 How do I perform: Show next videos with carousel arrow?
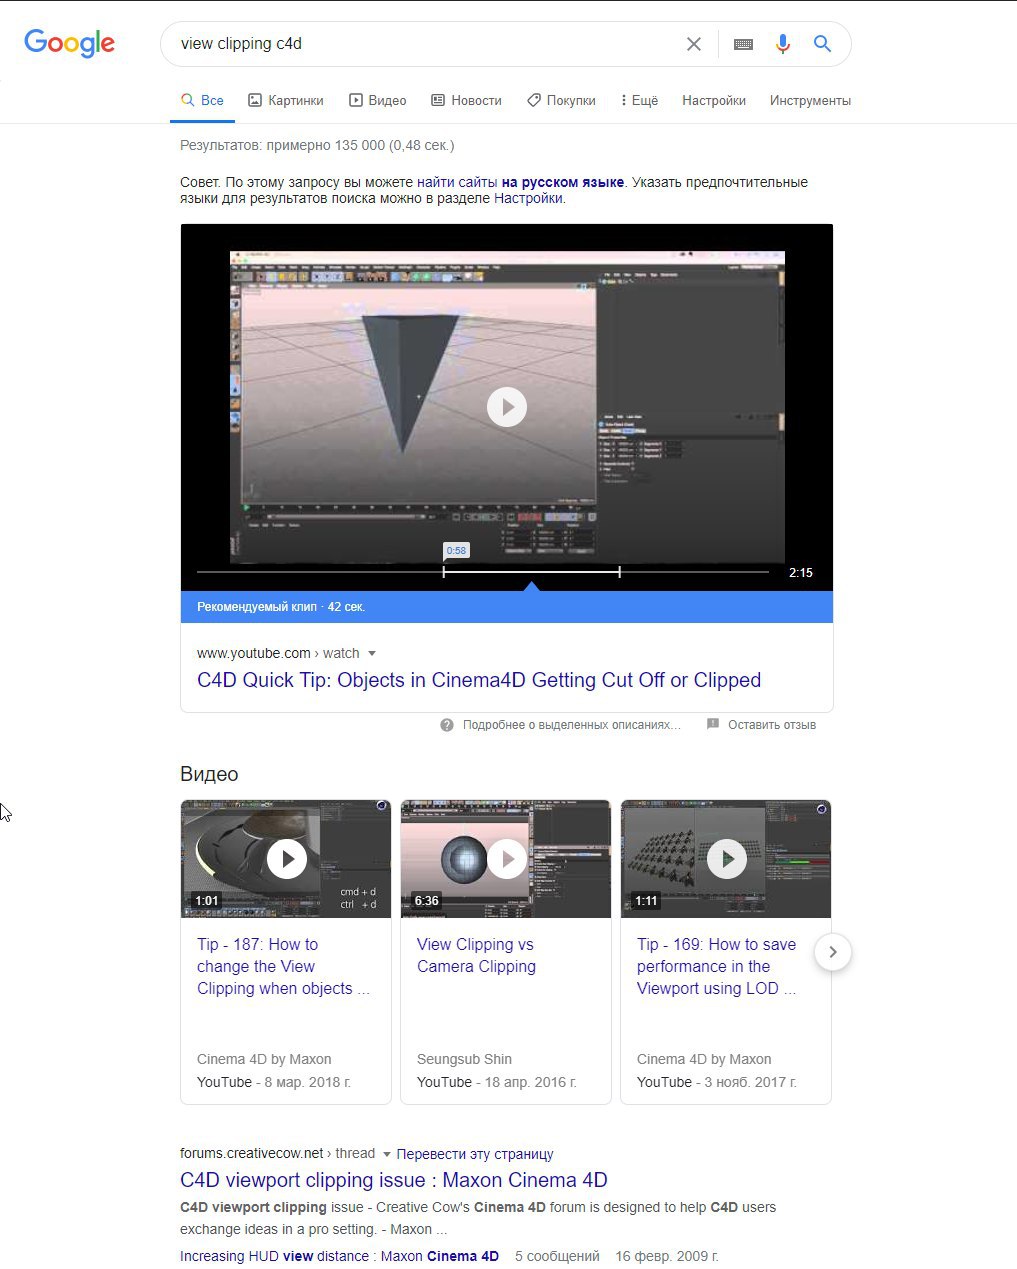(x=833, y=952)
